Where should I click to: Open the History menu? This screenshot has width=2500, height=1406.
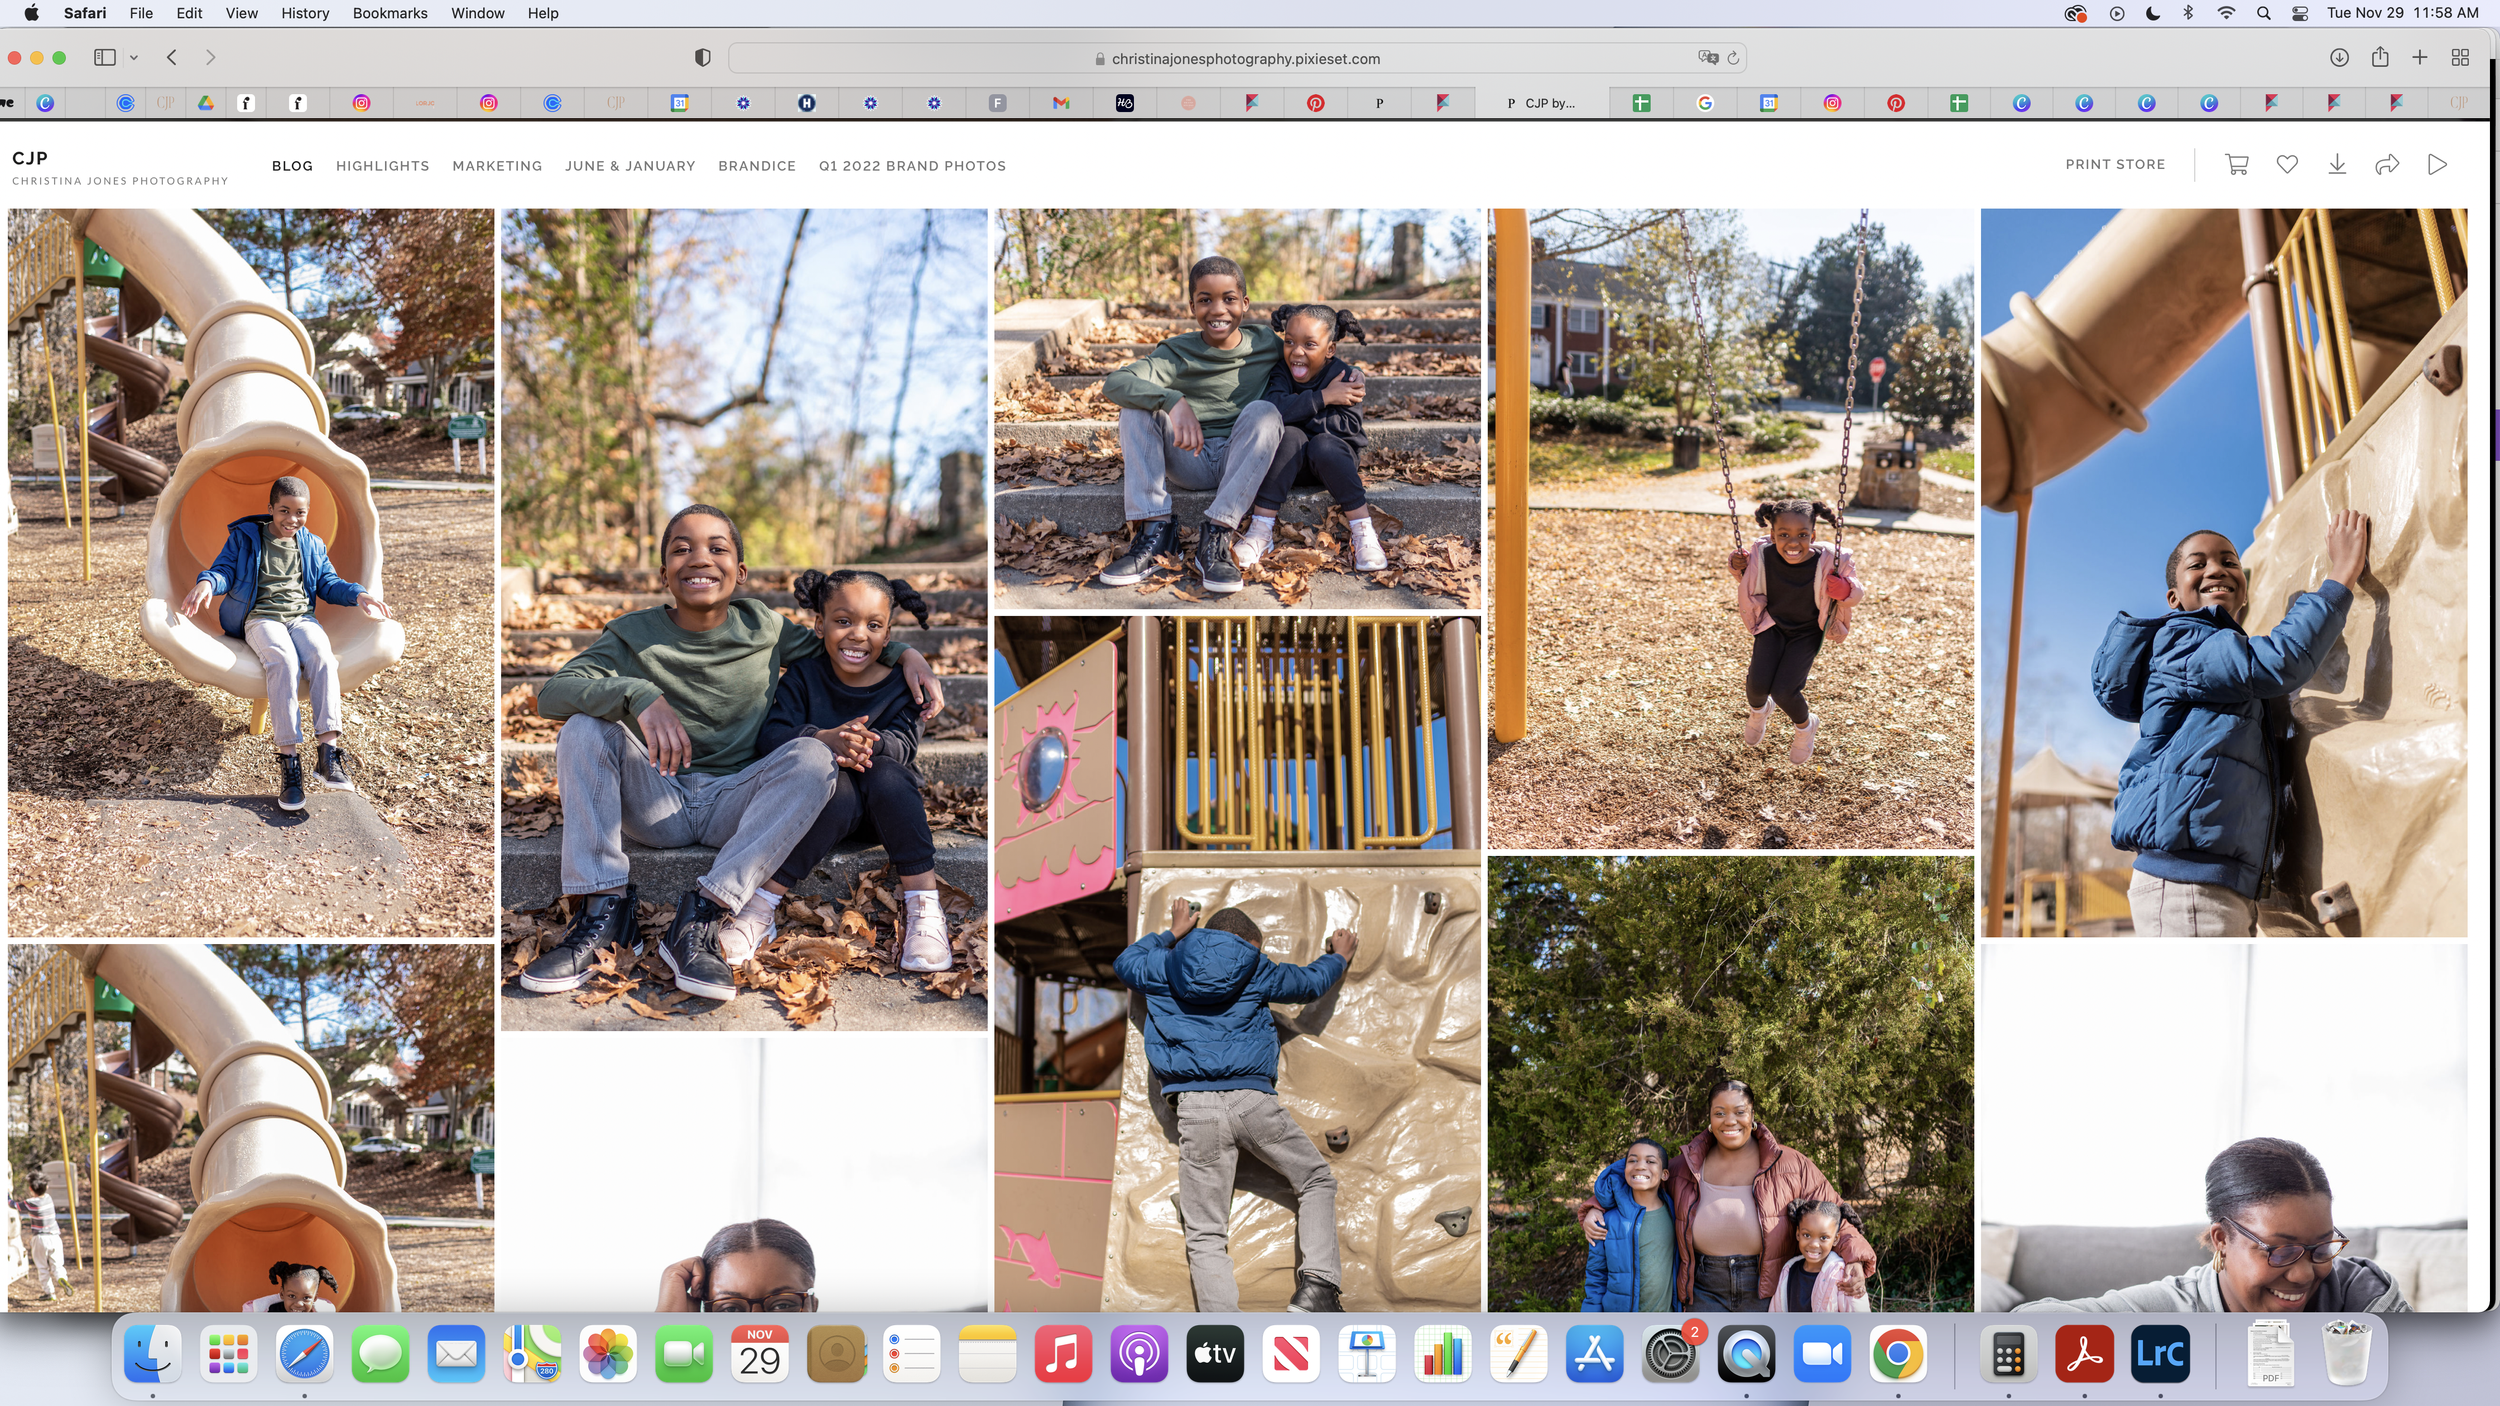305,13
